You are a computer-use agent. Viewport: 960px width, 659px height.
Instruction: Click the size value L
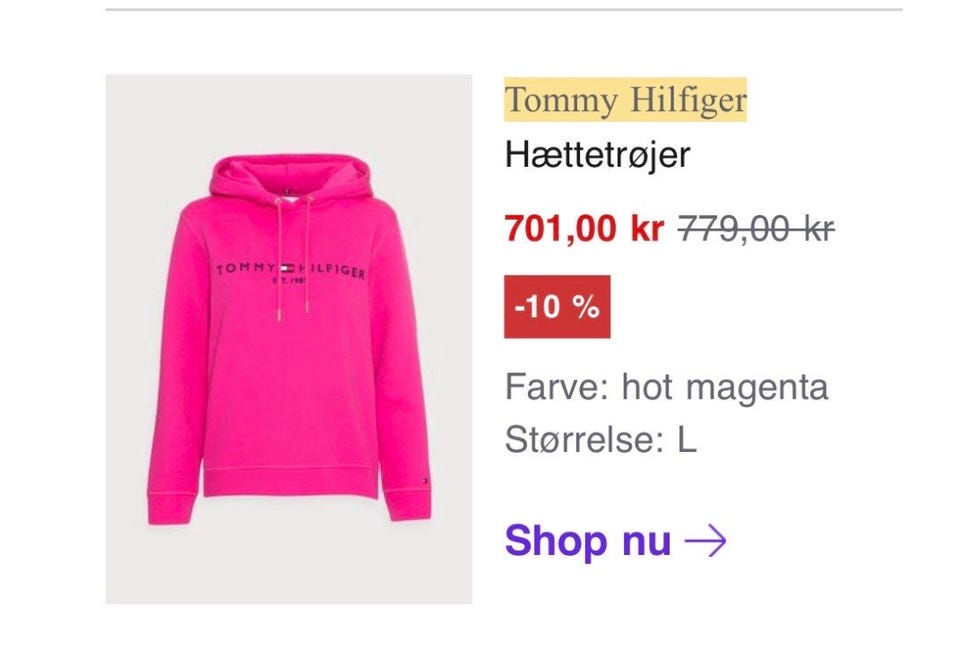coord(687,440)
